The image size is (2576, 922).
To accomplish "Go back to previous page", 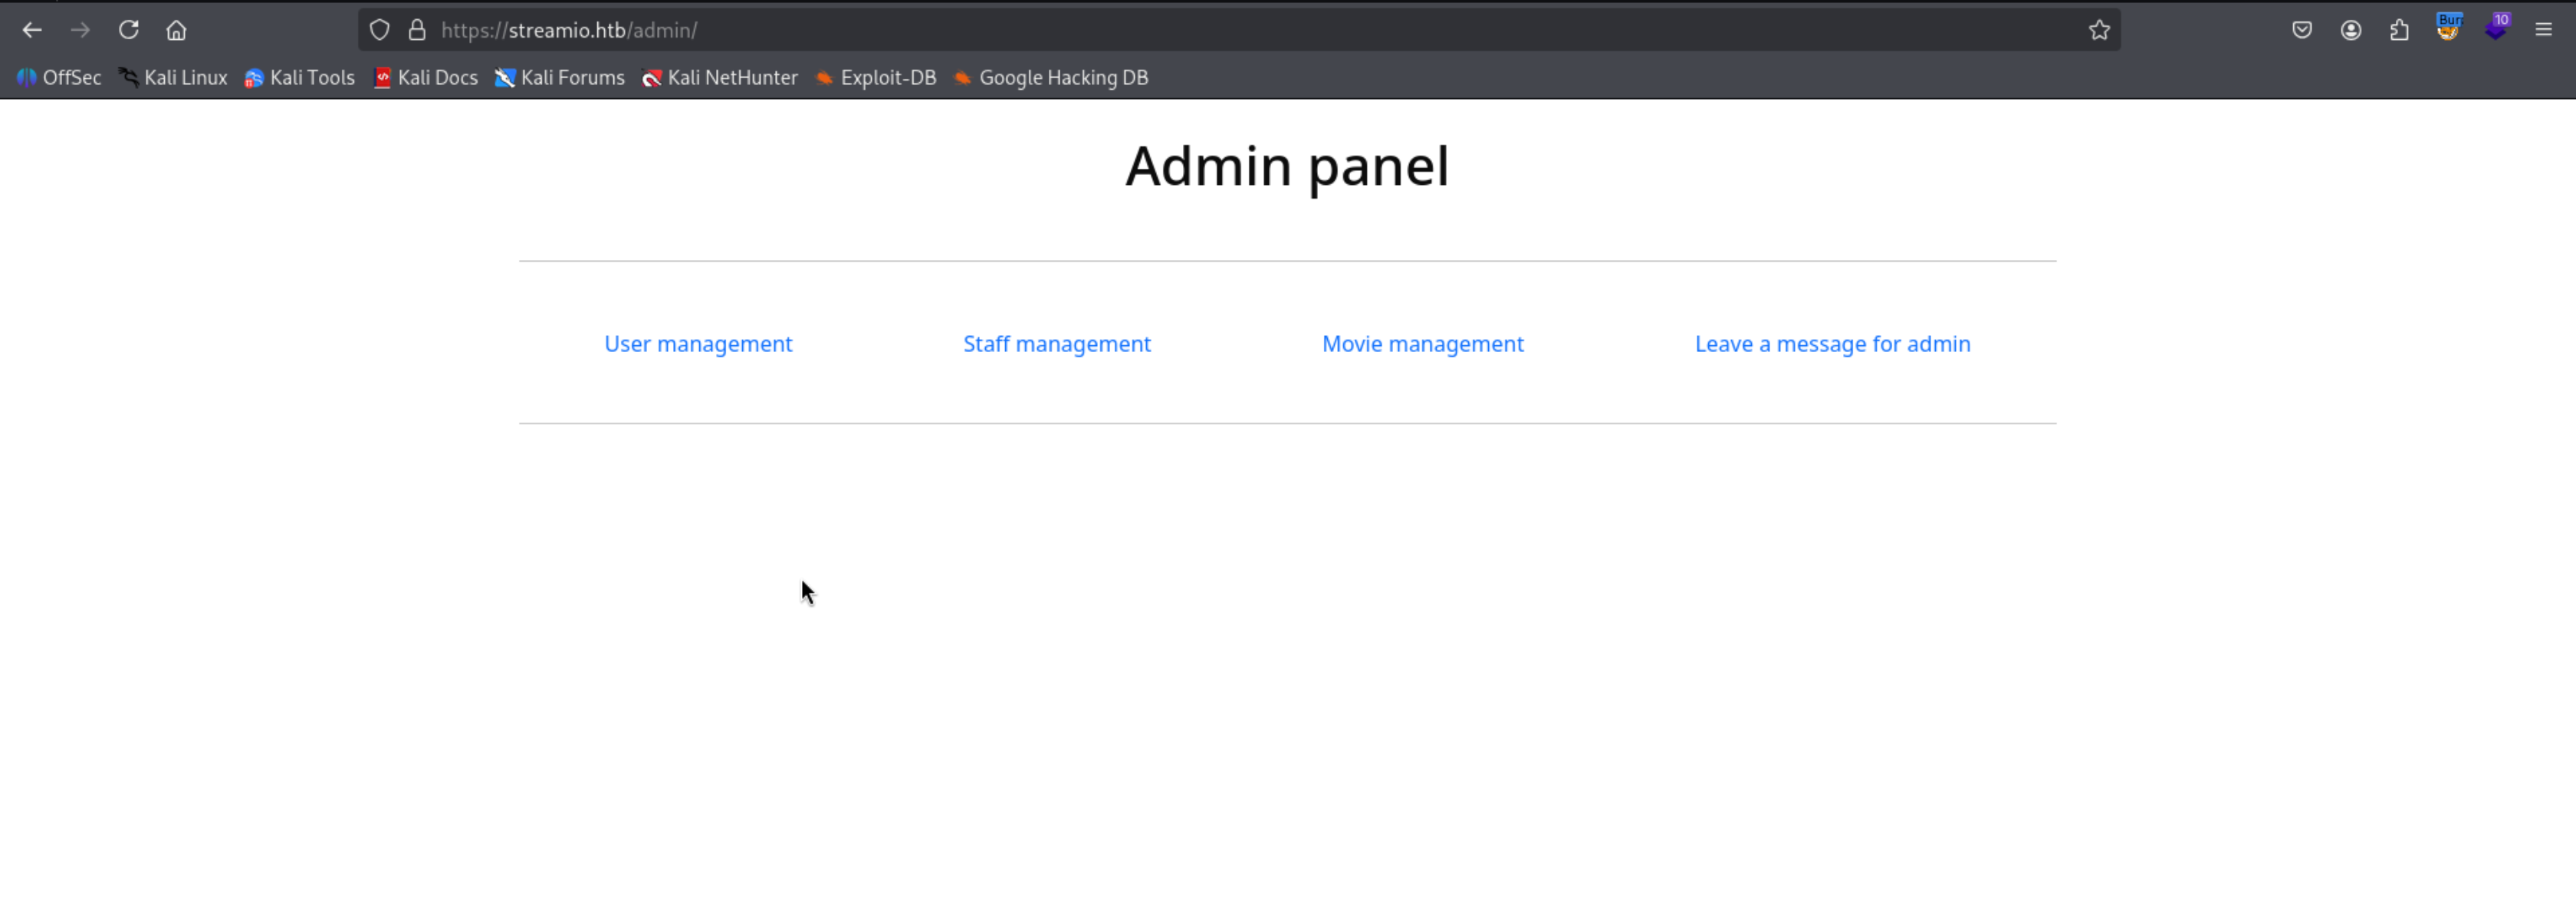I will click(32, 30).
